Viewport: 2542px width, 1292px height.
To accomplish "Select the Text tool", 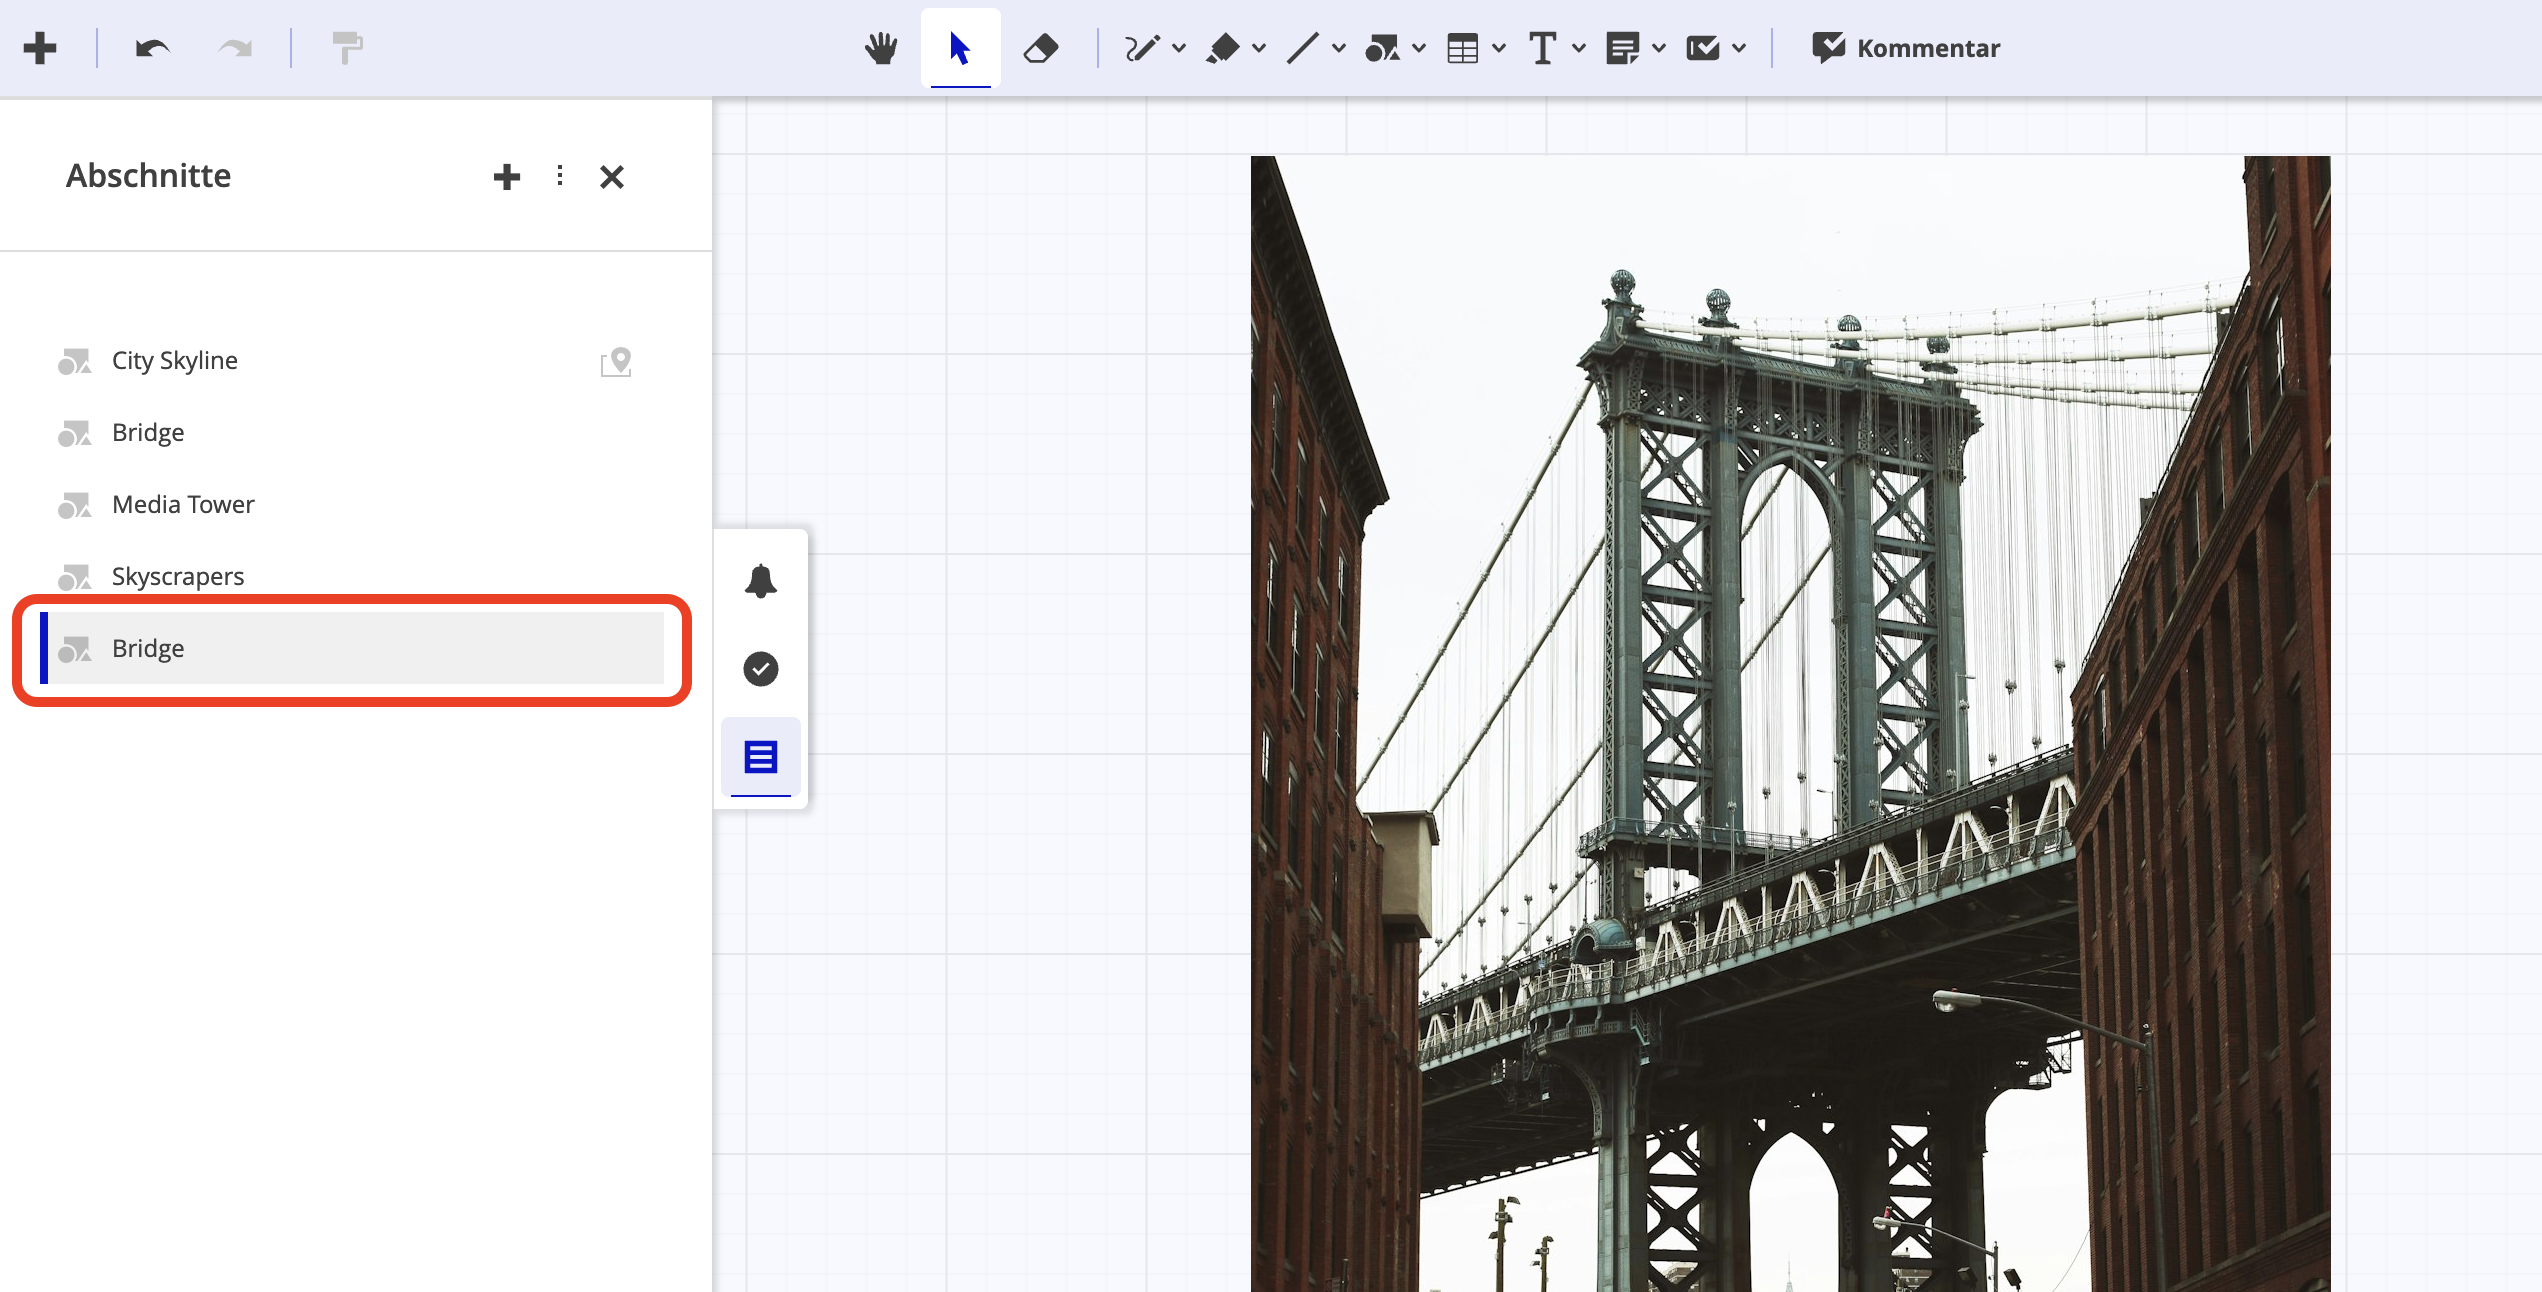I will pos(1542,47).
